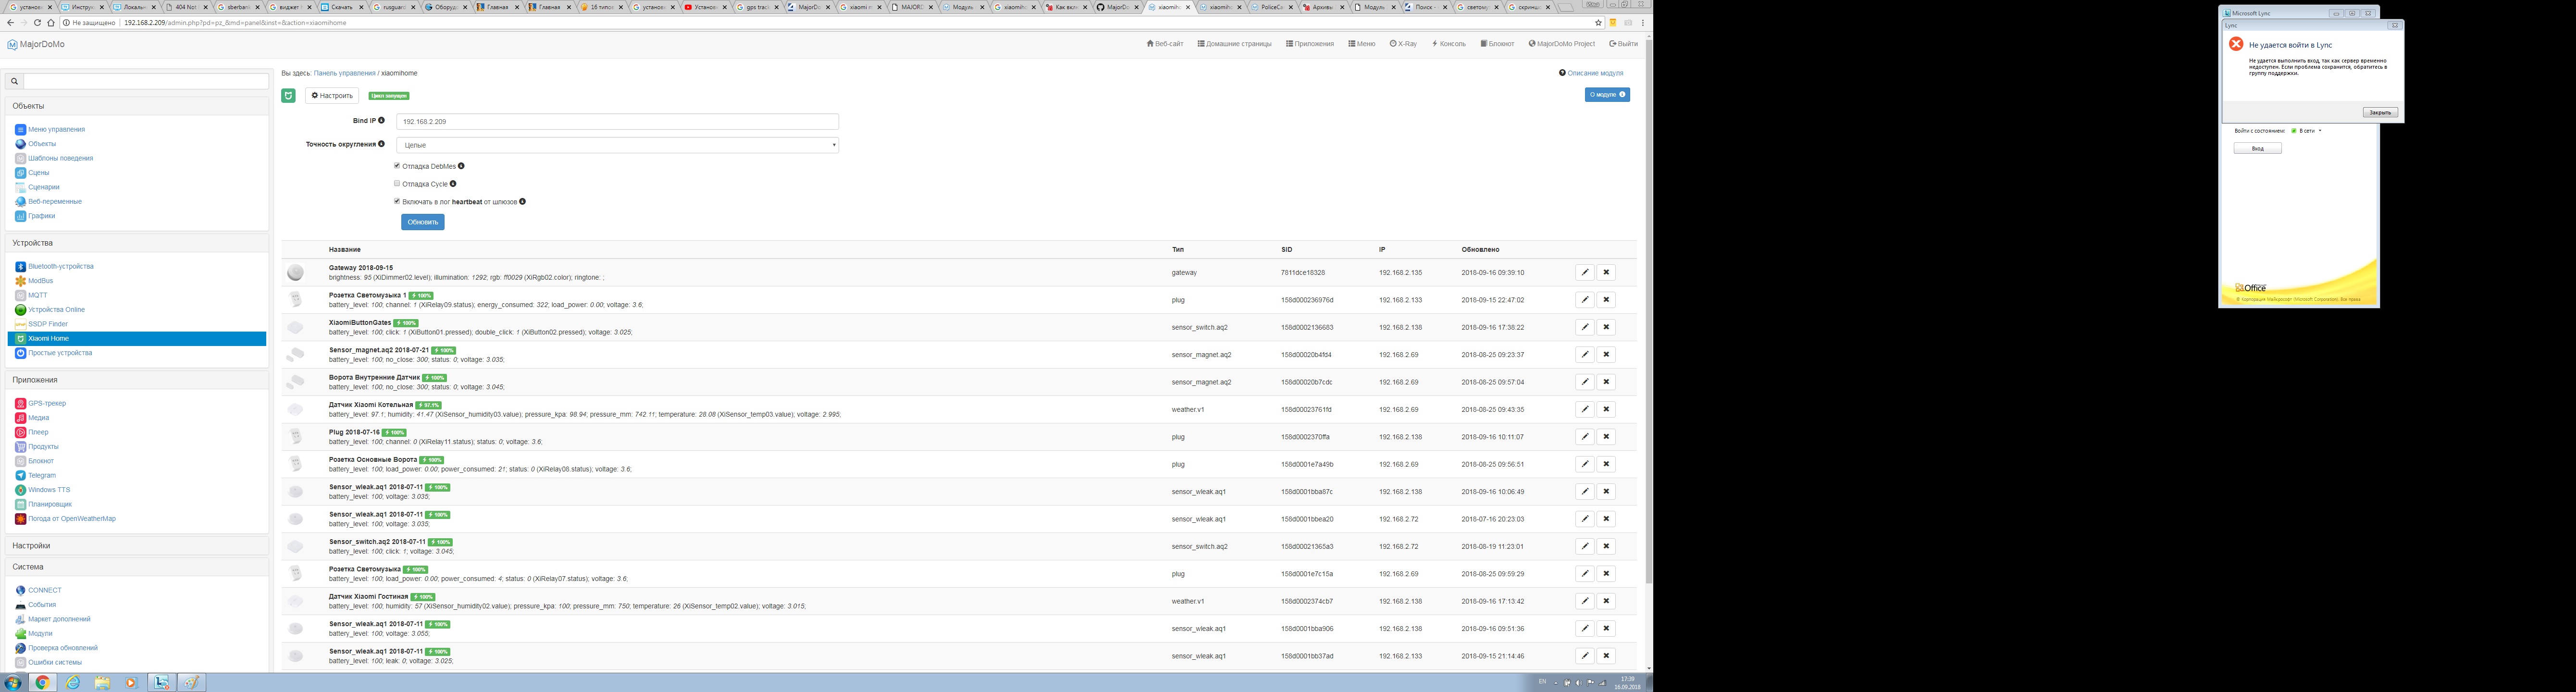Click the sidebar search magnifier icon

[x=14, y=81]
